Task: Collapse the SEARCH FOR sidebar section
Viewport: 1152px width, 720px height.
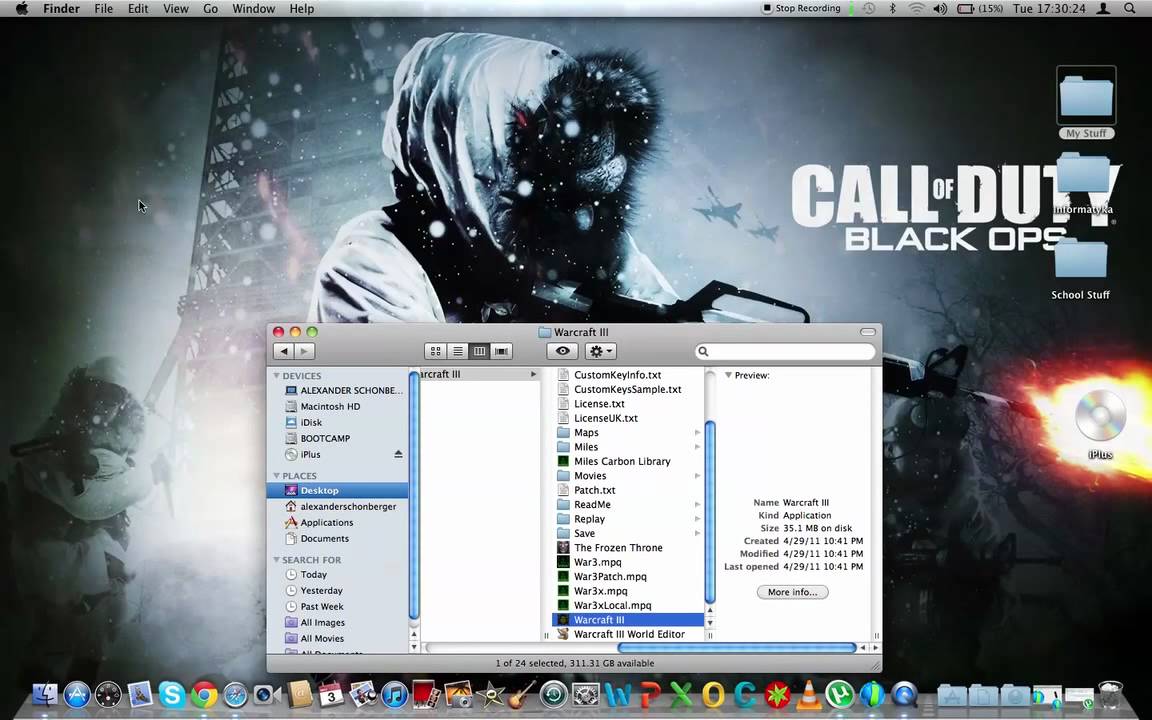Action: pos(276,560)
